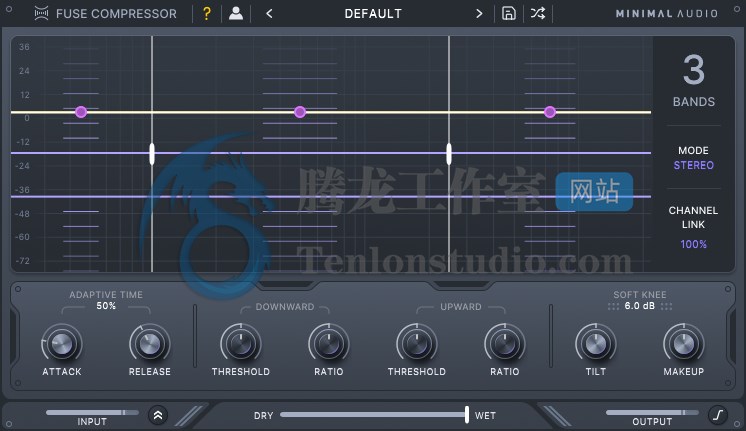Screen dimensions: 746x431
Task: Click the upper purple downward threshold line
Action: [331, 153]
